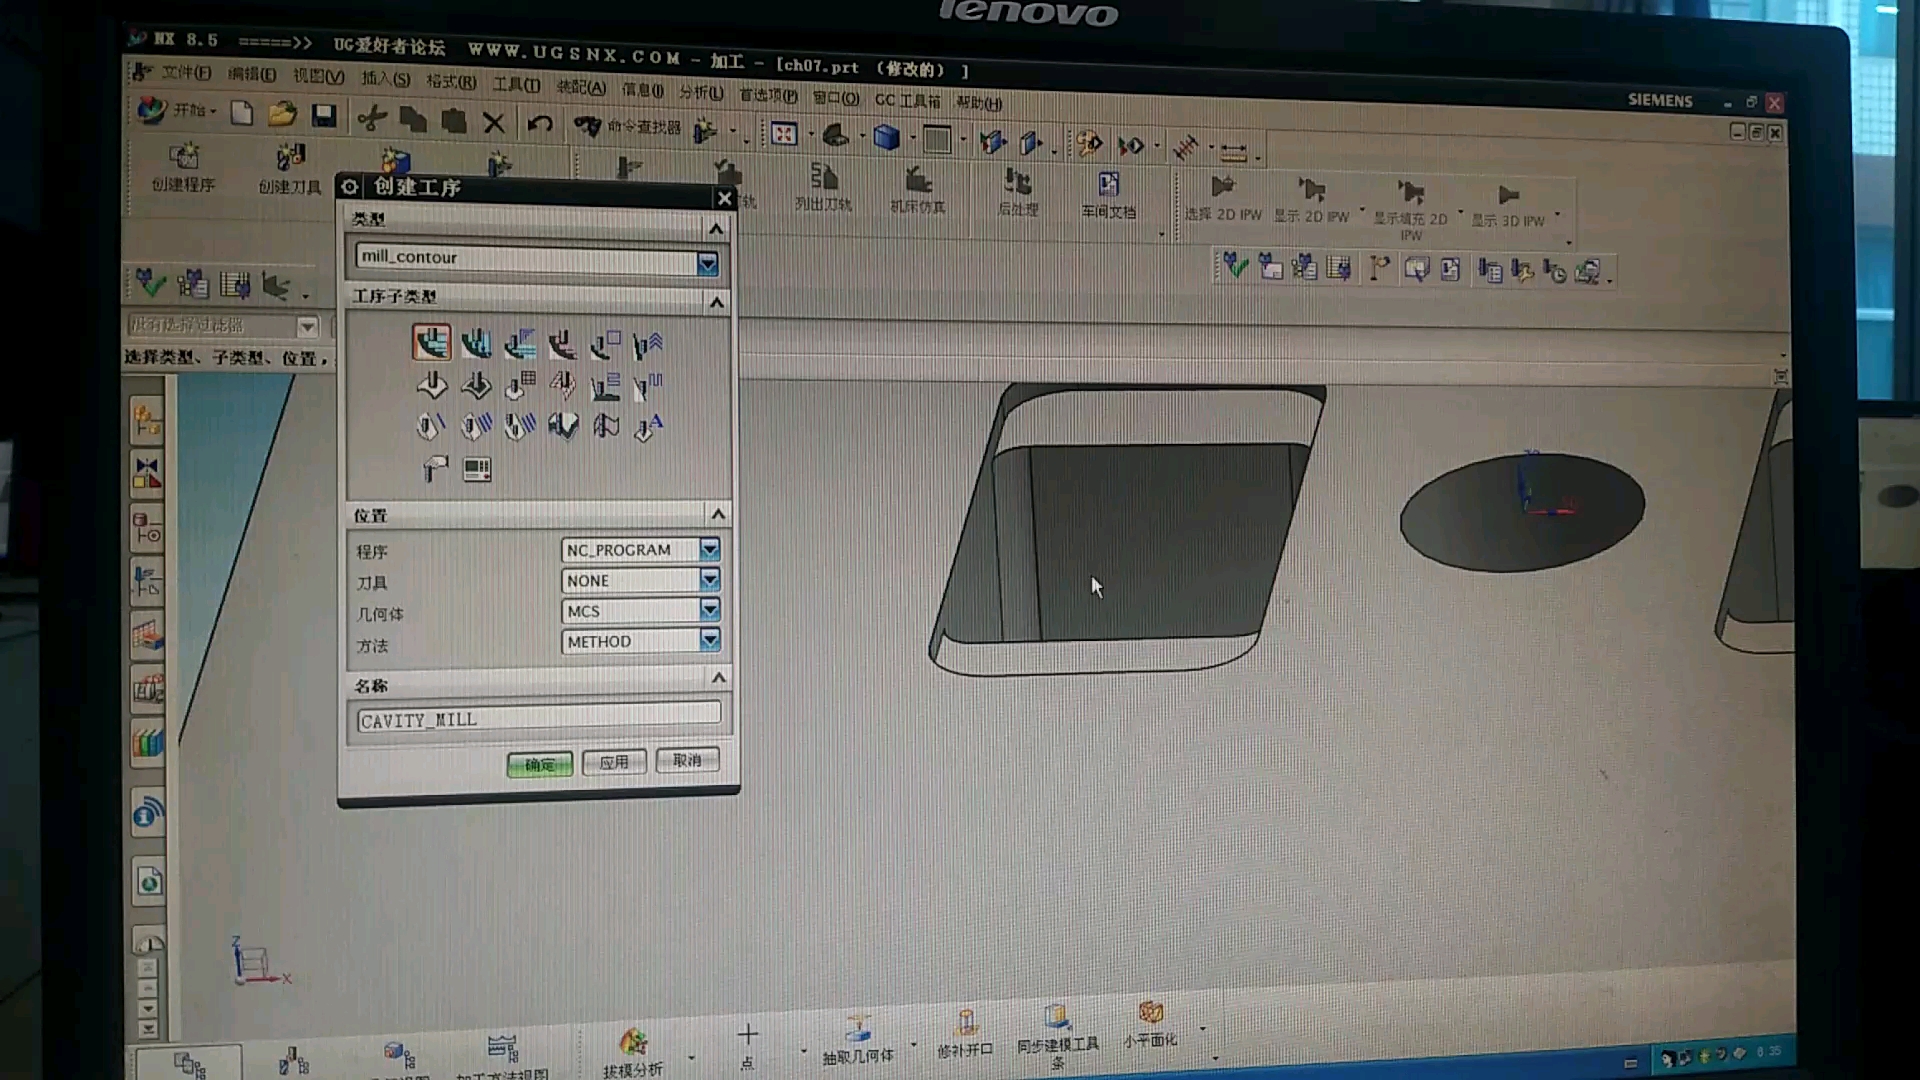This screenshot has height=1080, width=1920.
Task: Click the Cut scissors toolbar icon
Action: (372, 118)
